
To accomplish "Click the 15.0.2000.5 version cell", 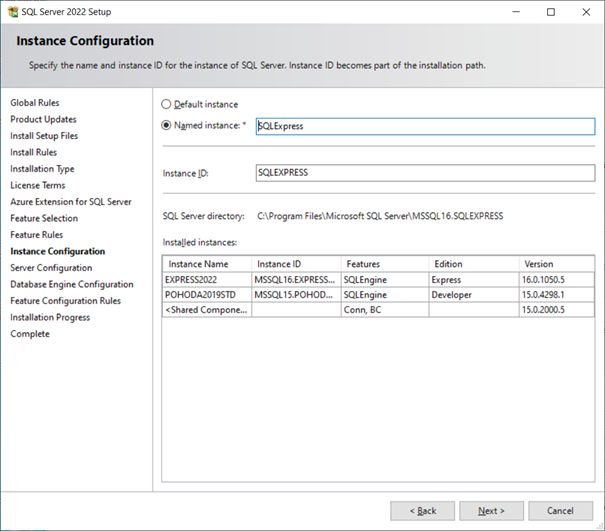I will pos(556,310).
